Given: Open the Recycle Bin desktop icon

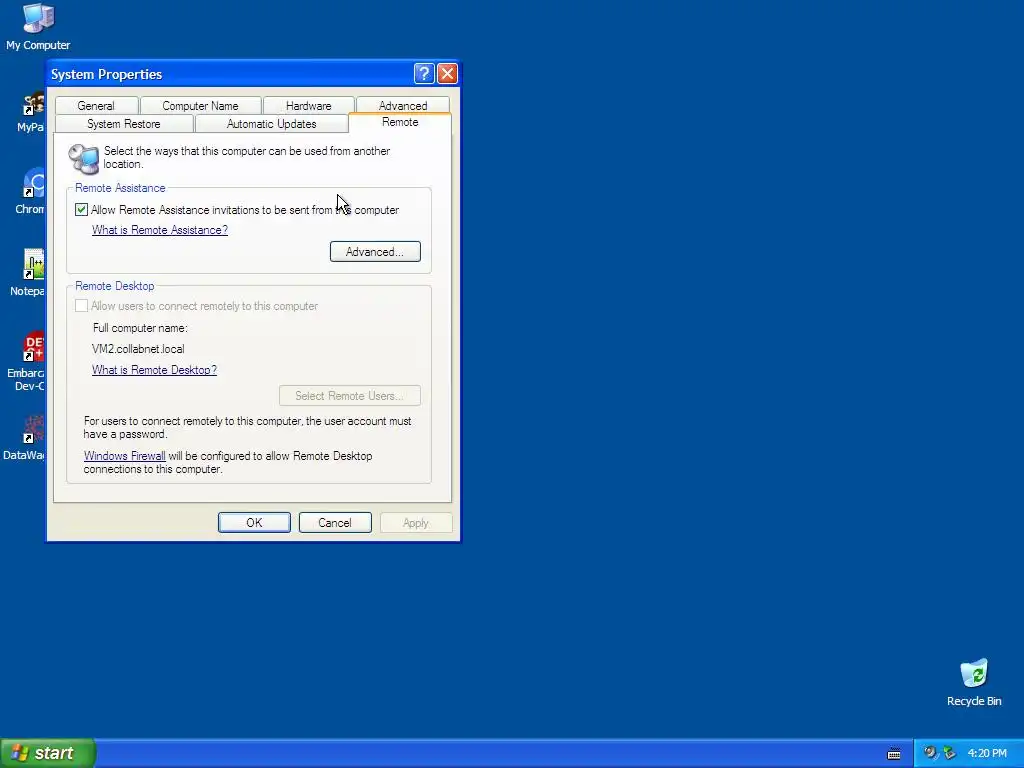Looking at the screenshot, I should coord(974,683).
